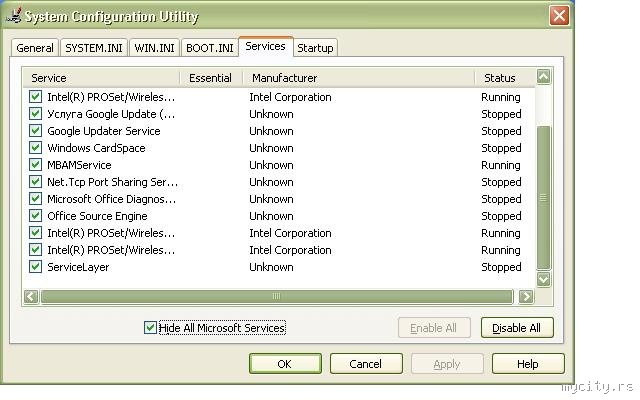Click the horizontal scrollbar left arrow
The height and width of the screenshot is (400, 640).
[31, 296]
